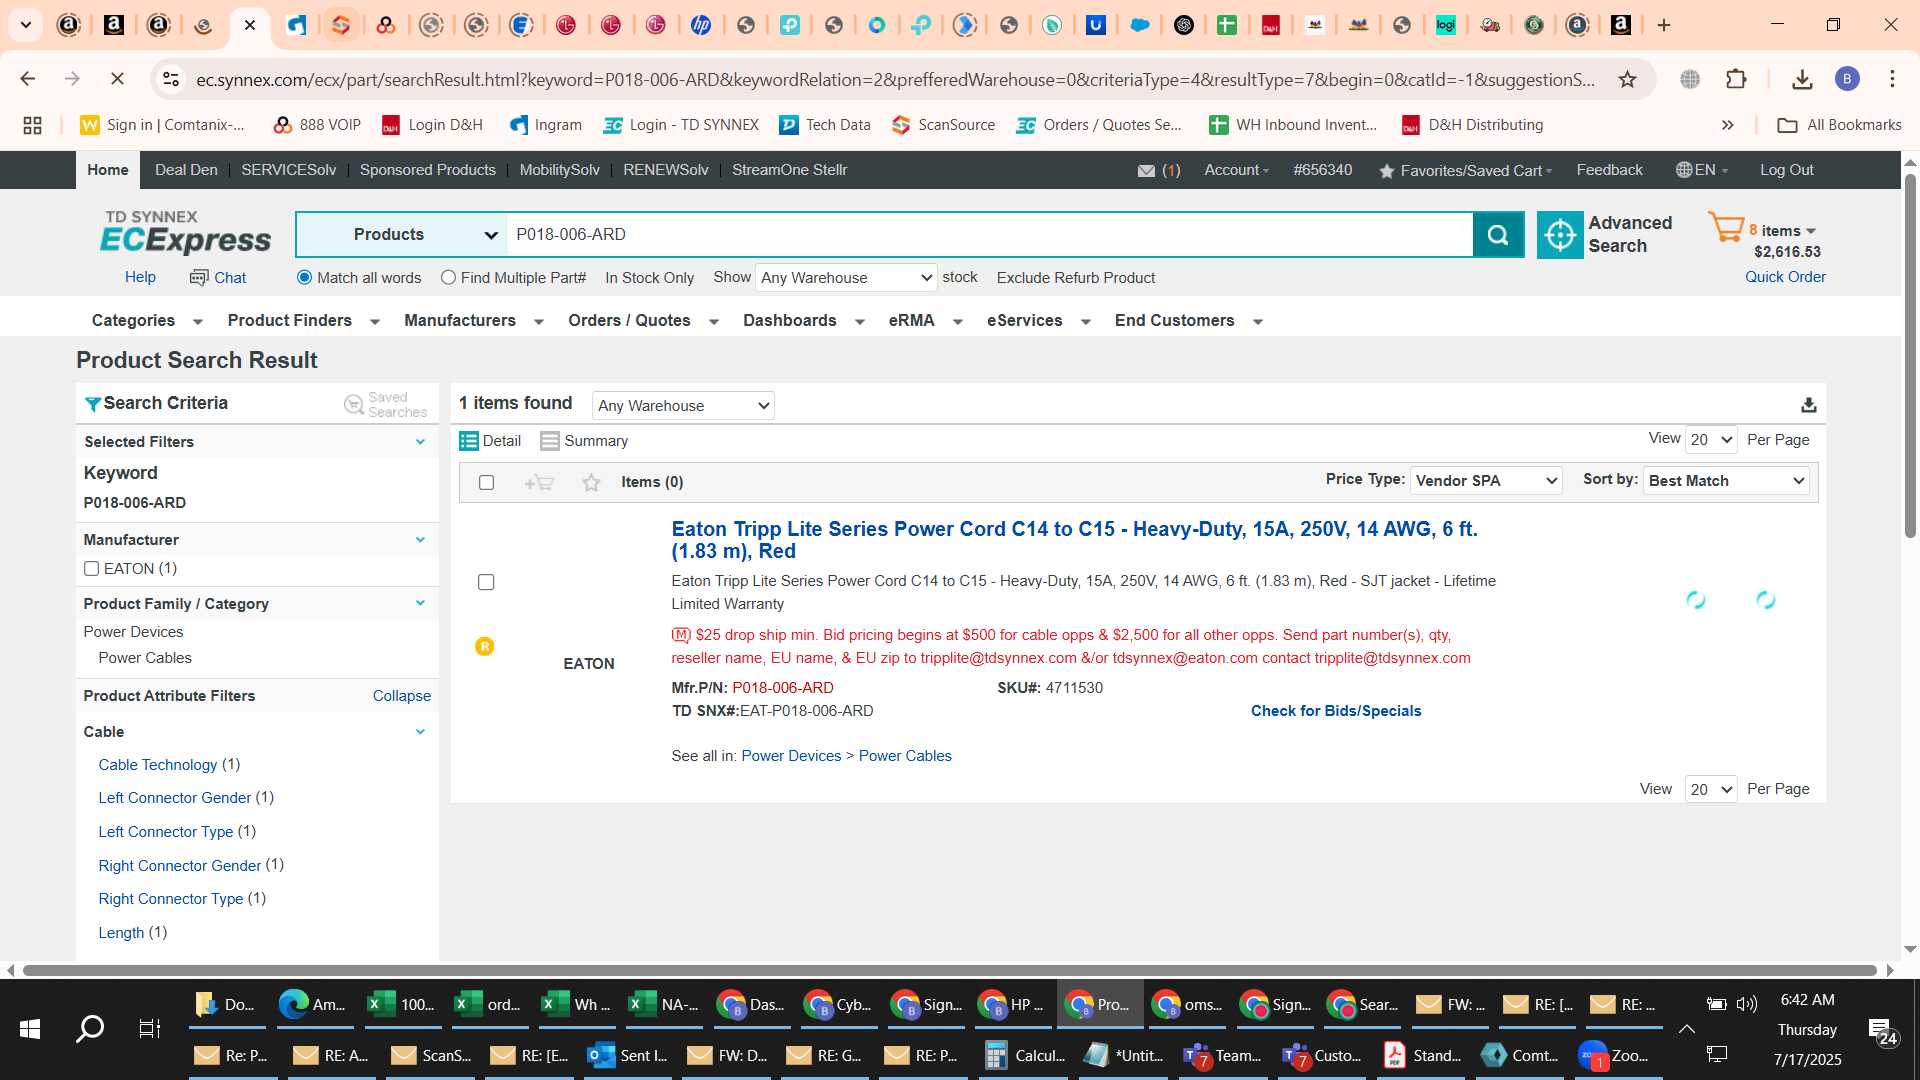This screenshot has width=1920, height=1080.
Task: Add selected items to cart icon
Action: pos(539,483)
